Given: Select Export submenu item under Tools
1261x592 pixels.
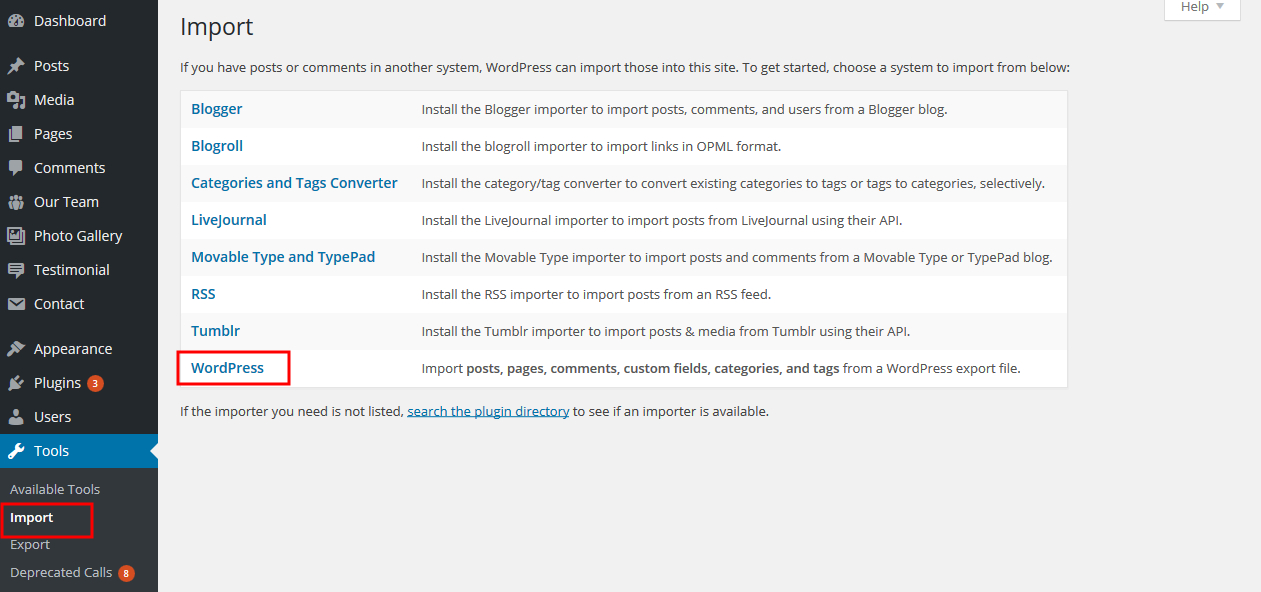Looking at the screenshot, I should click(30, 545).
